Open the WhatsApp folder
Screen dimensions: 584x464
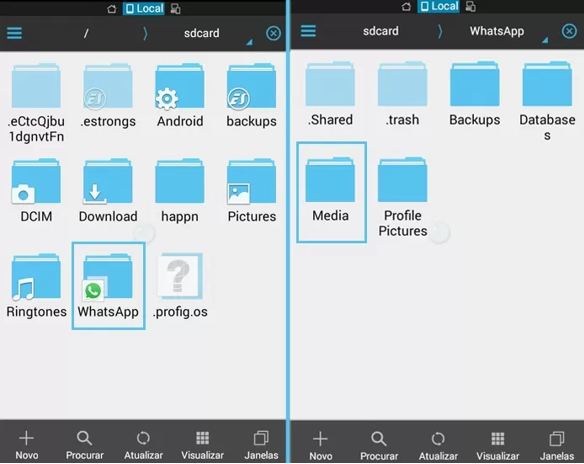tap(108, 286)
